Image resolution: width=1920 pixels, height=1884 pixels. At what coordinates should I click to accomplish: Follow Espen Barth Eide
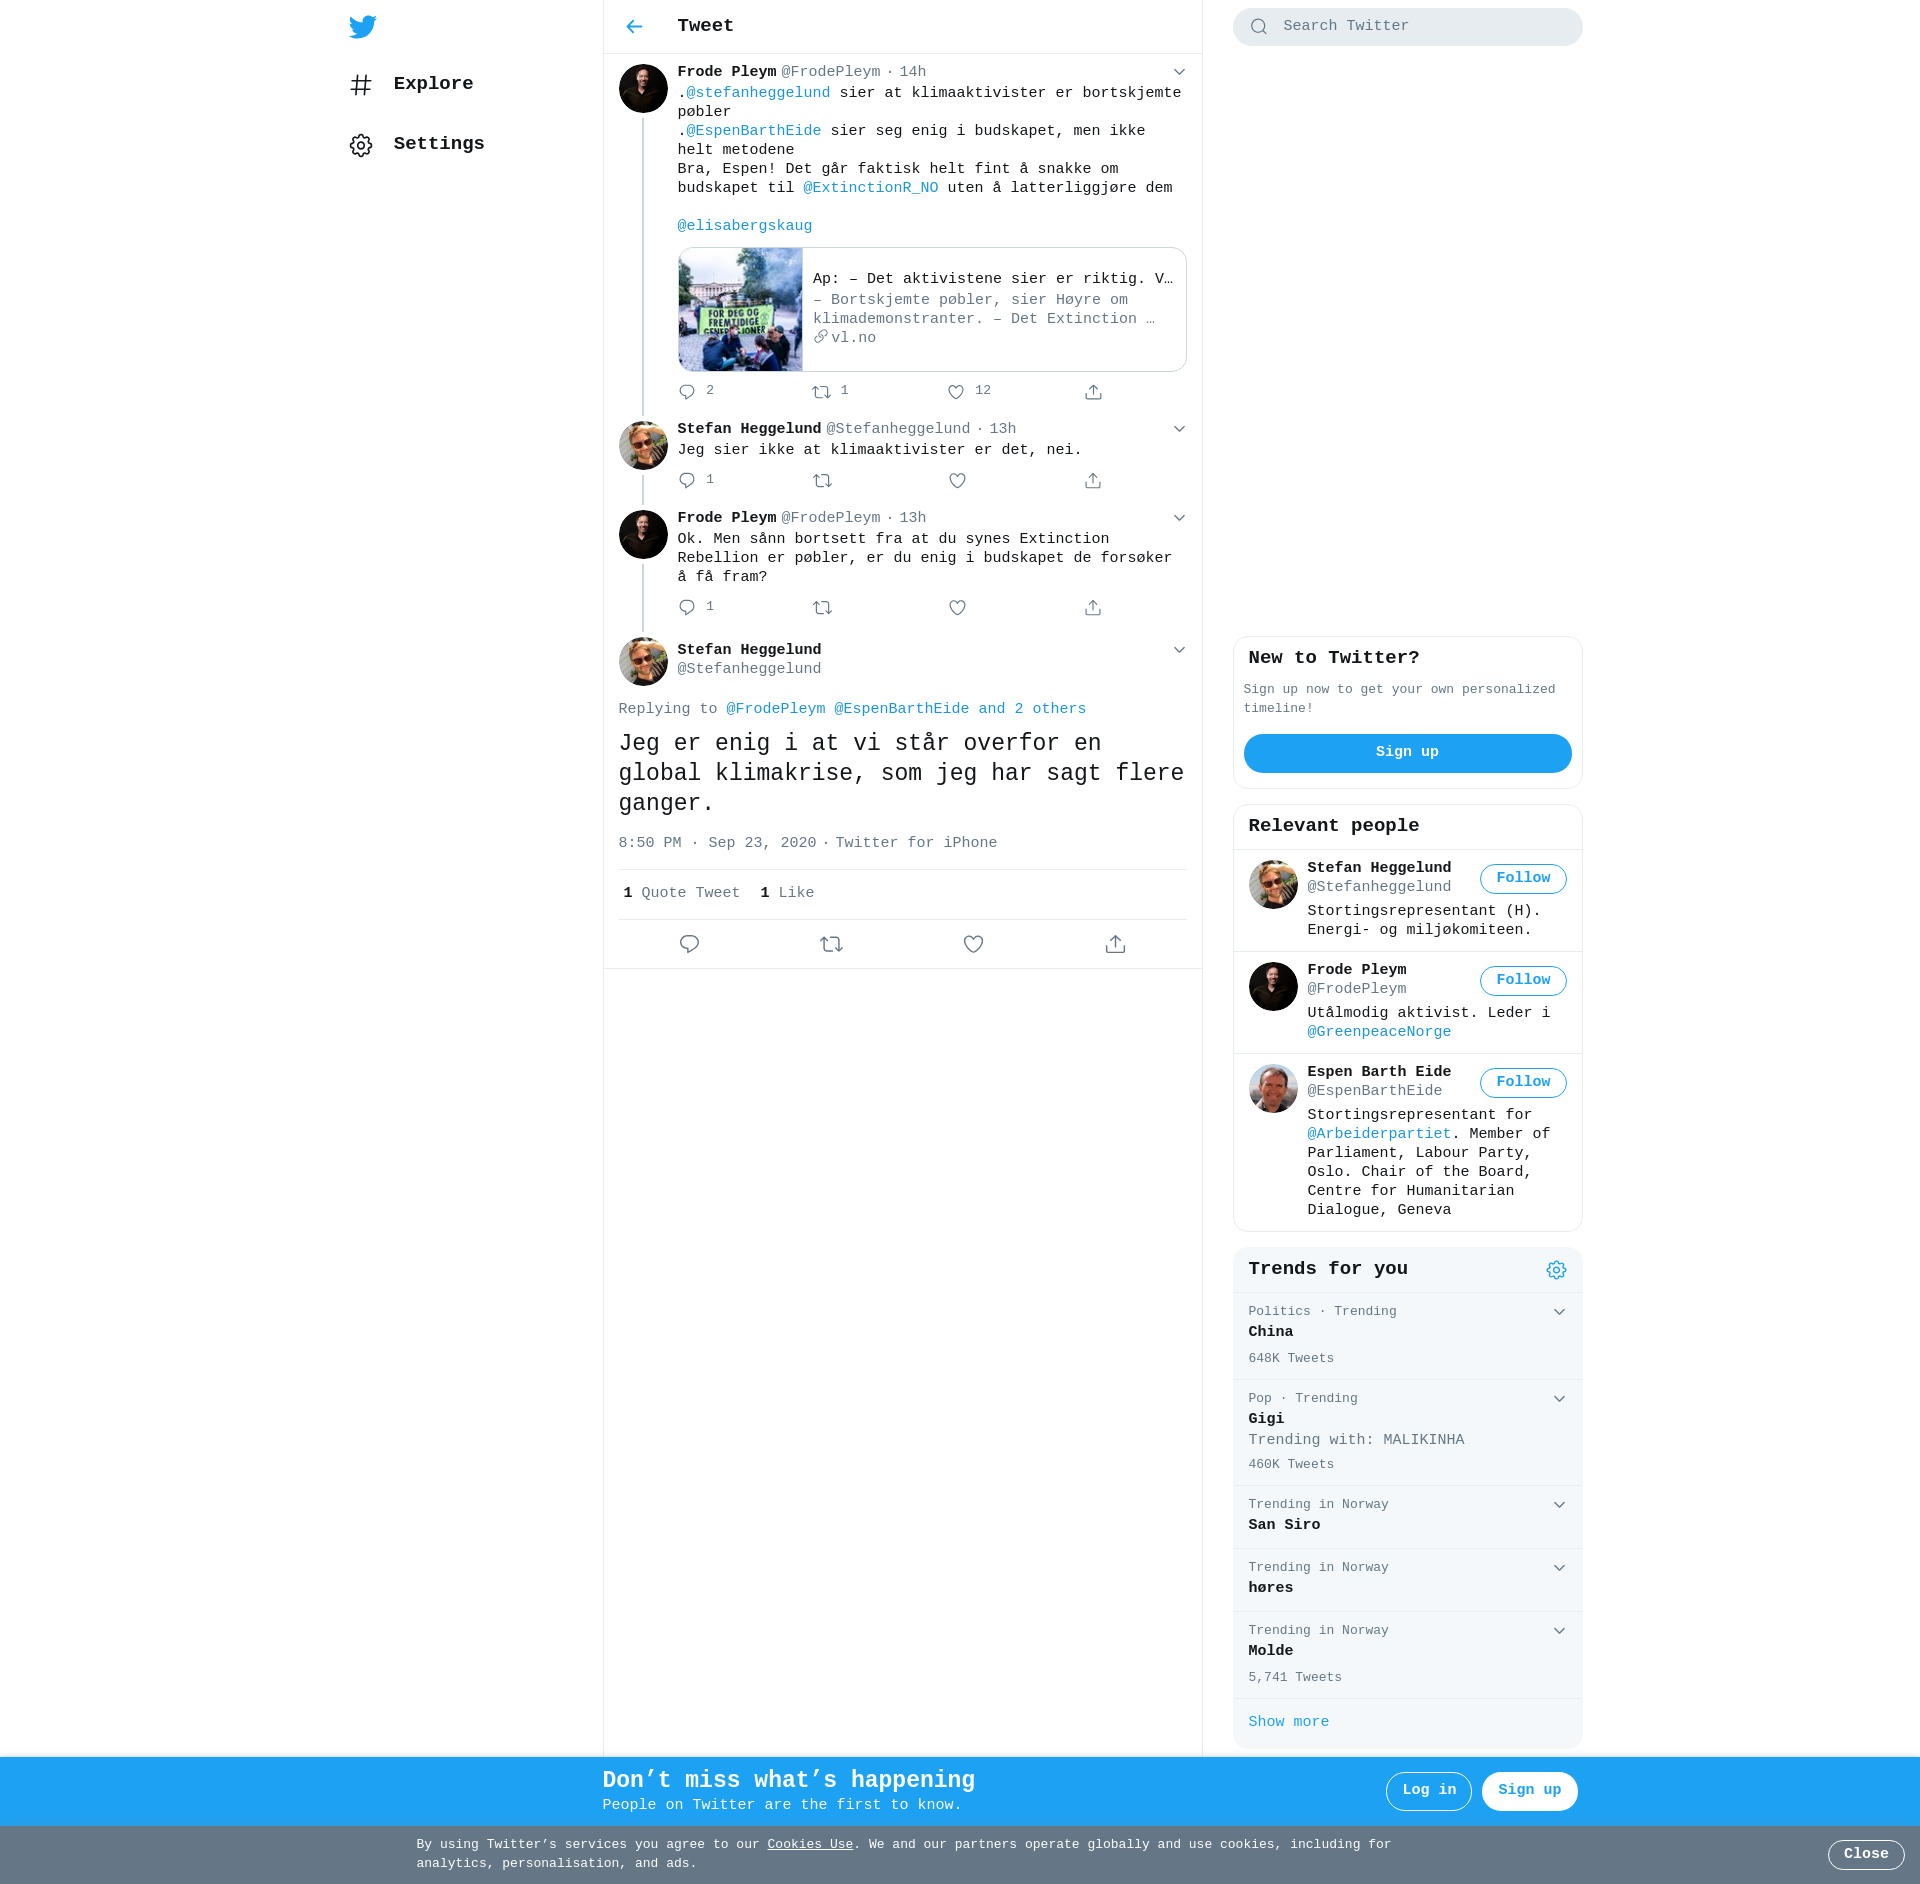pos(1523,1082)
